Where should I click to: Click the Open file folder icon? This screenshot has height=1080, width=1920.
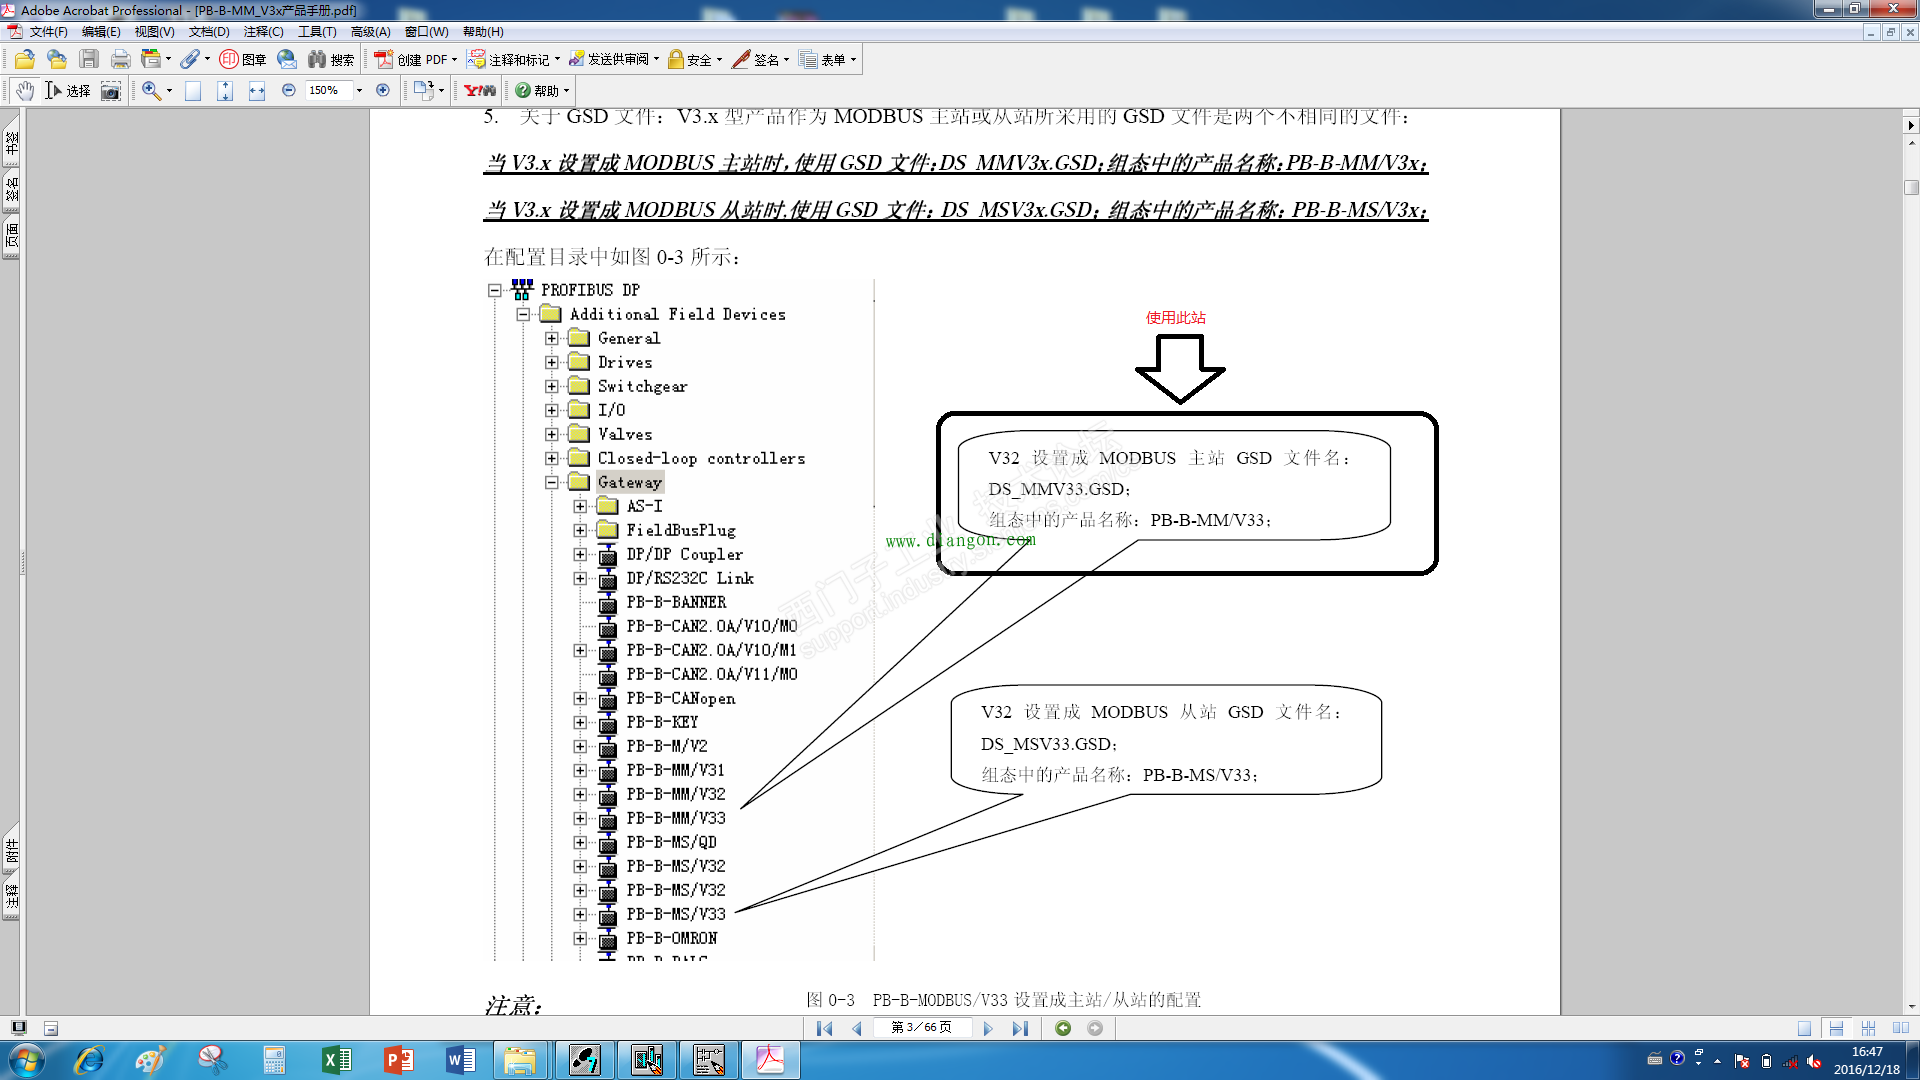click(25, 60)
